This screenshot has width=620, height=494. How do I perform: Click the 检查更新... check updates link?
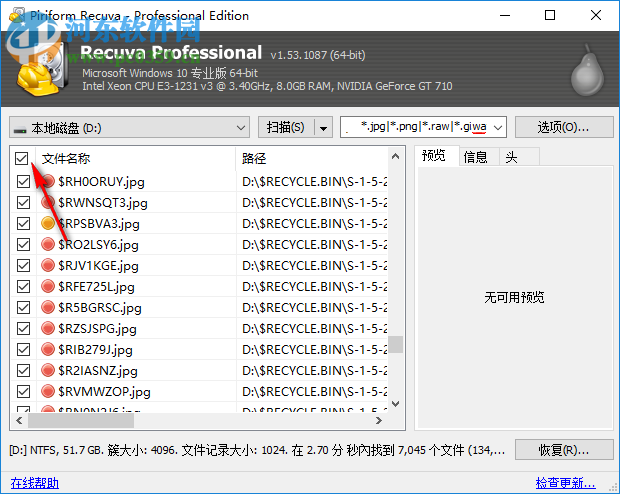pyautogui.click(x=565, y=483)
